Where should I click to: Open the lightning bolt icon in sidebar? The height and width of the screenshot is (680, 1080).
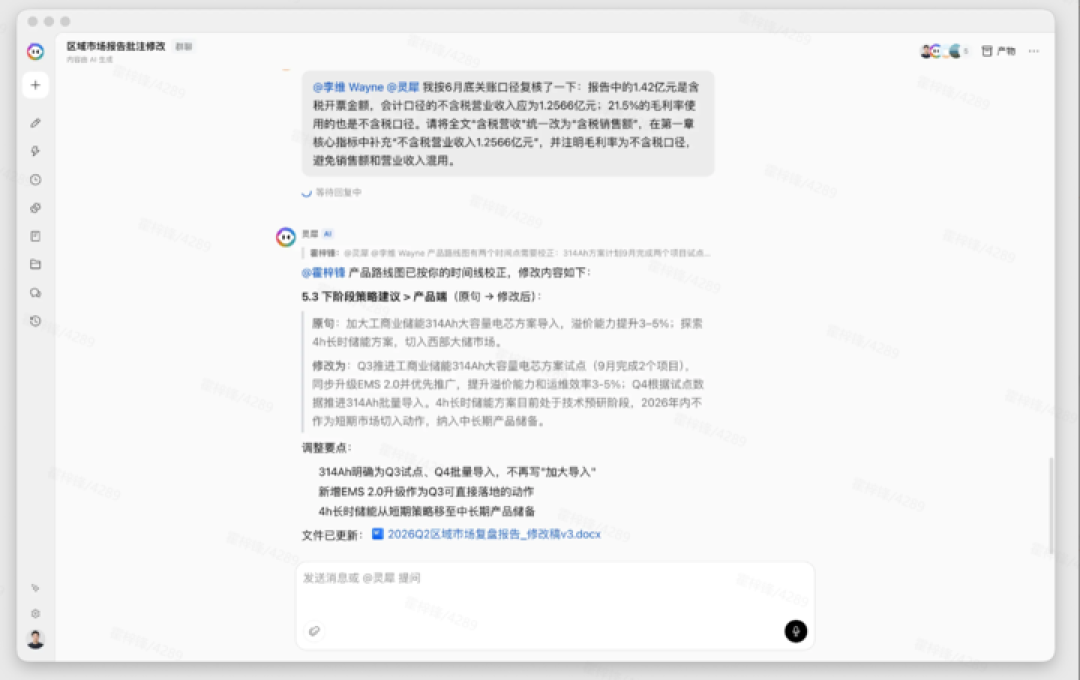(x=35, y=151)
